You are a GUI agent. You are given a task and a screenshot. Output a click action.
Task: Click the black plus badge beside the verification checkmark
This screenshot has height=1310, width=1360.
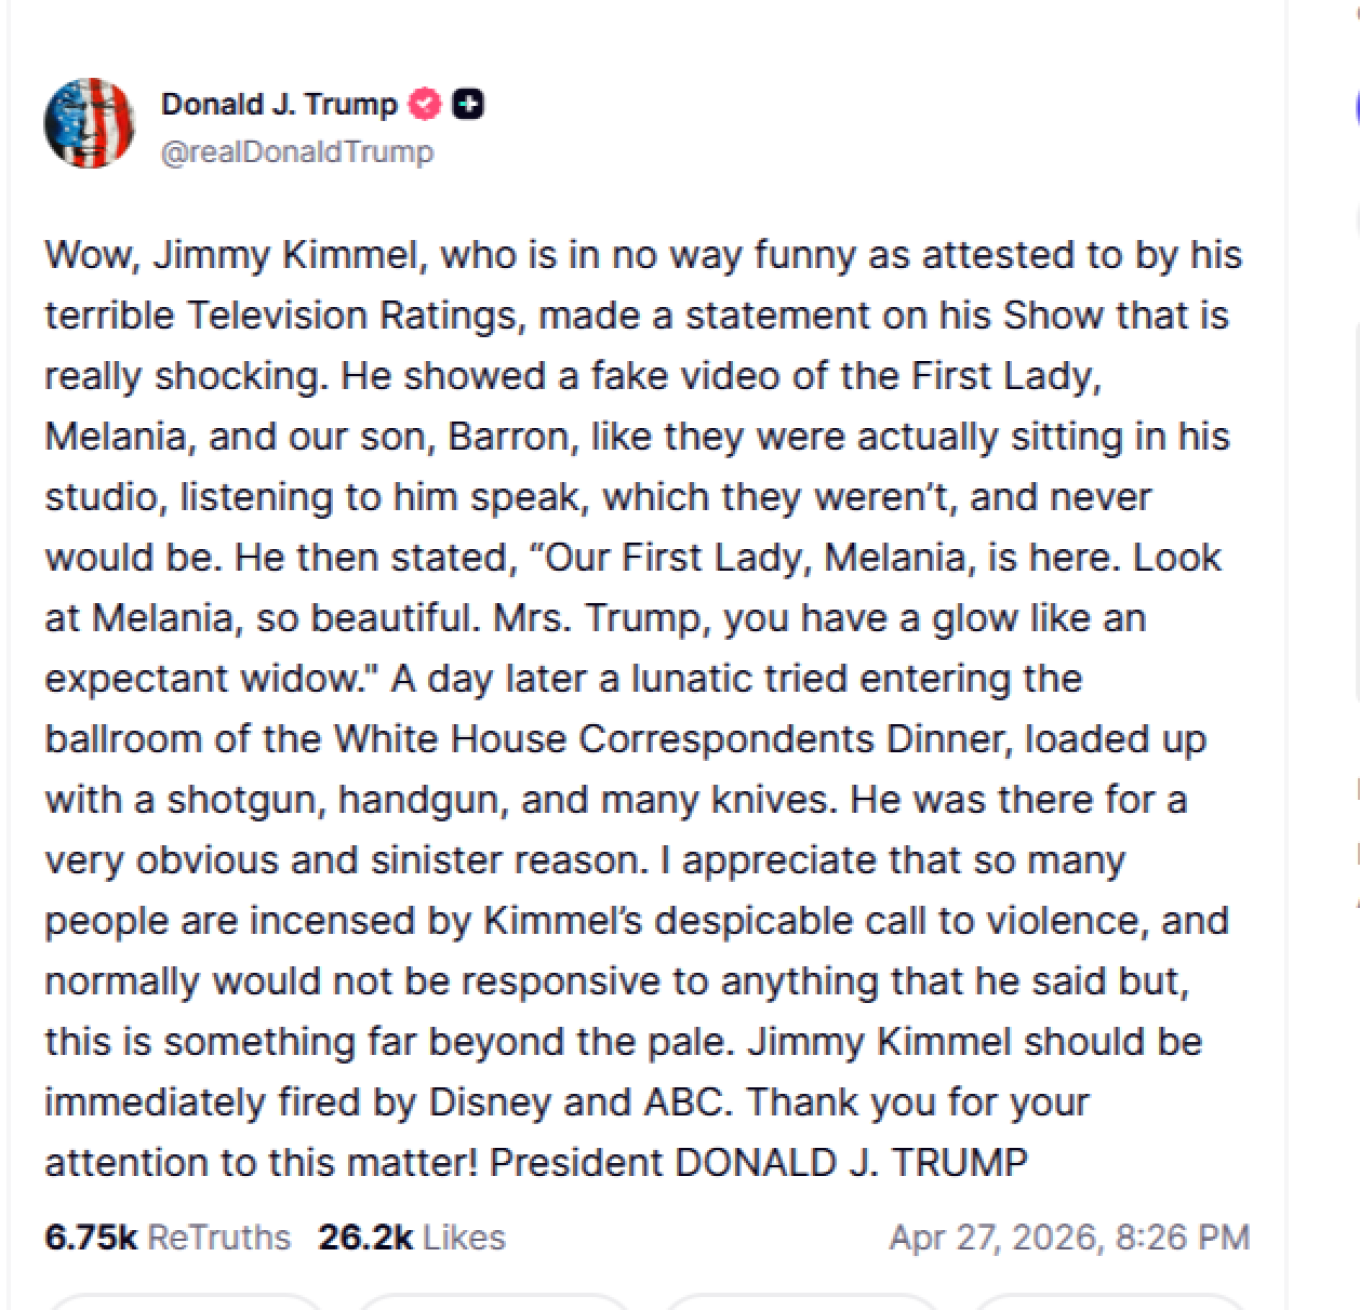[x=467, y=103]
